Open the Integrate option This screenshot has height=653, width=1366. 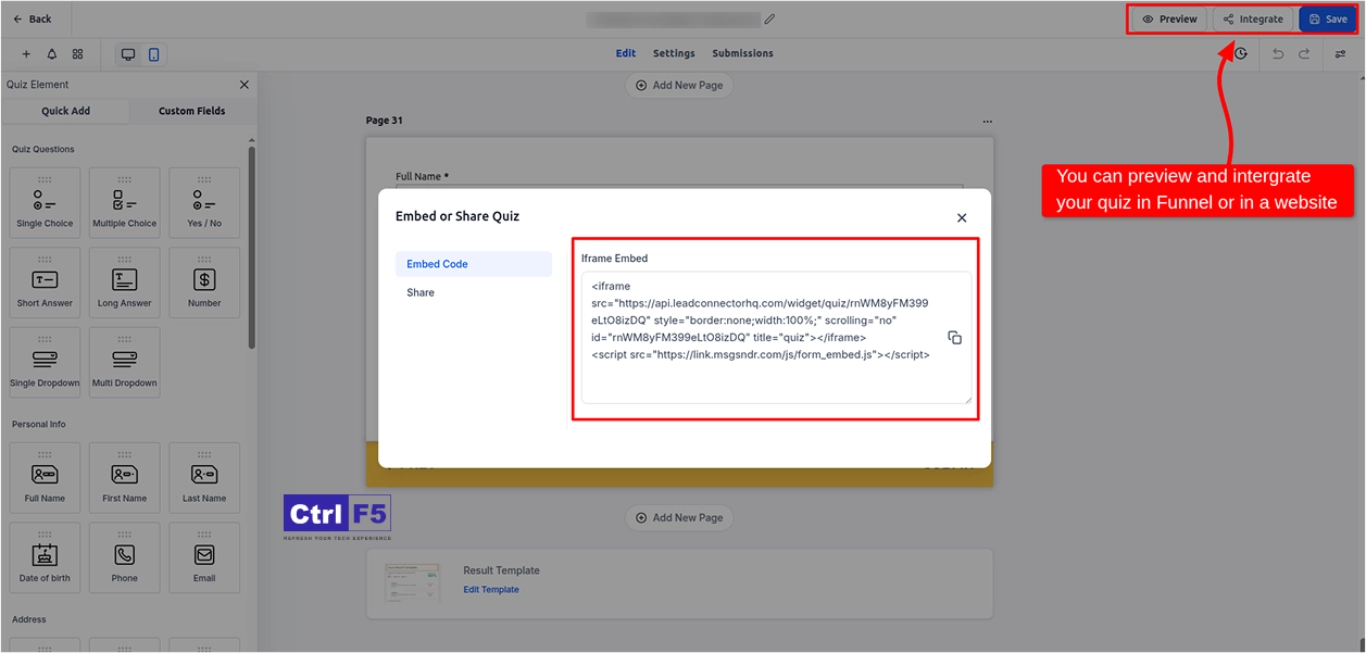pyautogui.click(x=1253, y=19)
